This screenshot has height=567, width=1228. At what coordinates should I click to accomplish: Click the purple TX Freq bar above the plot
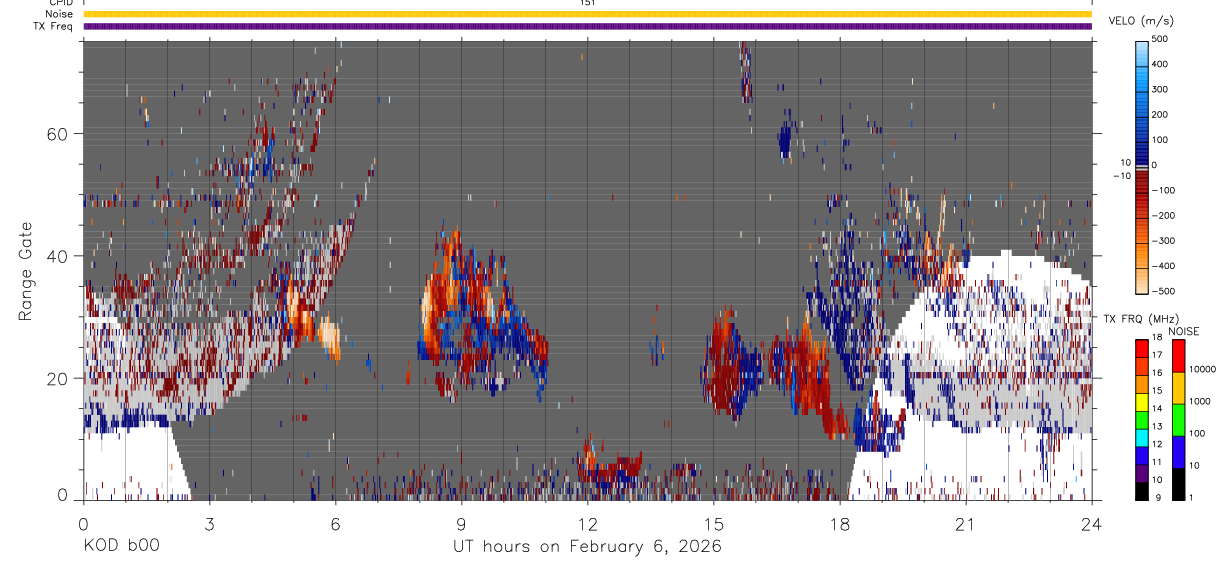(587, 26)
